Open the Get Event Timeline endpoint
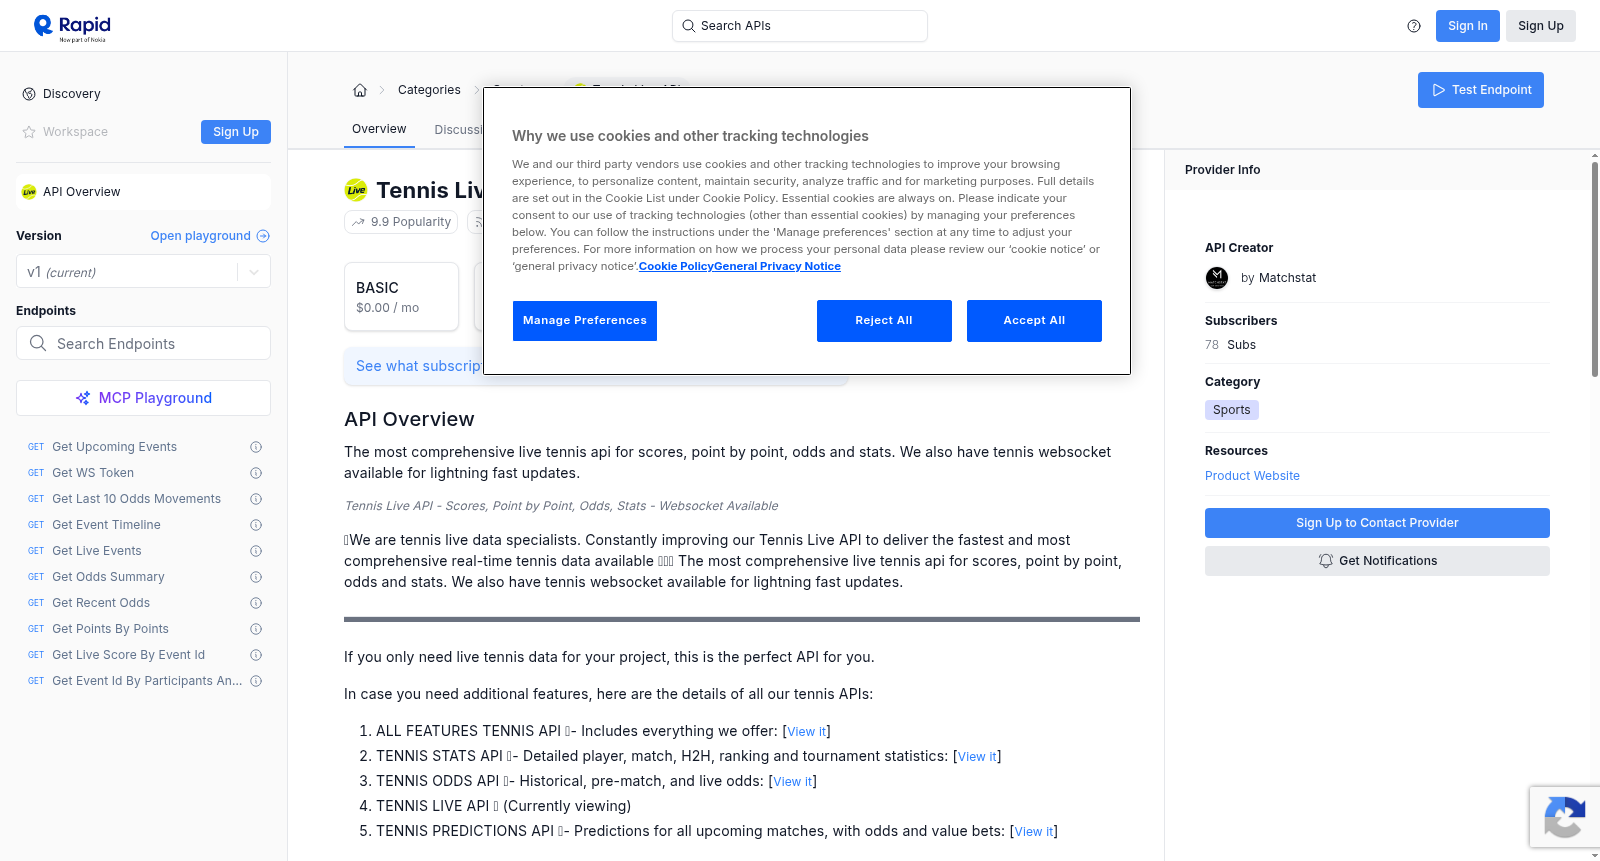 (106, 525)
